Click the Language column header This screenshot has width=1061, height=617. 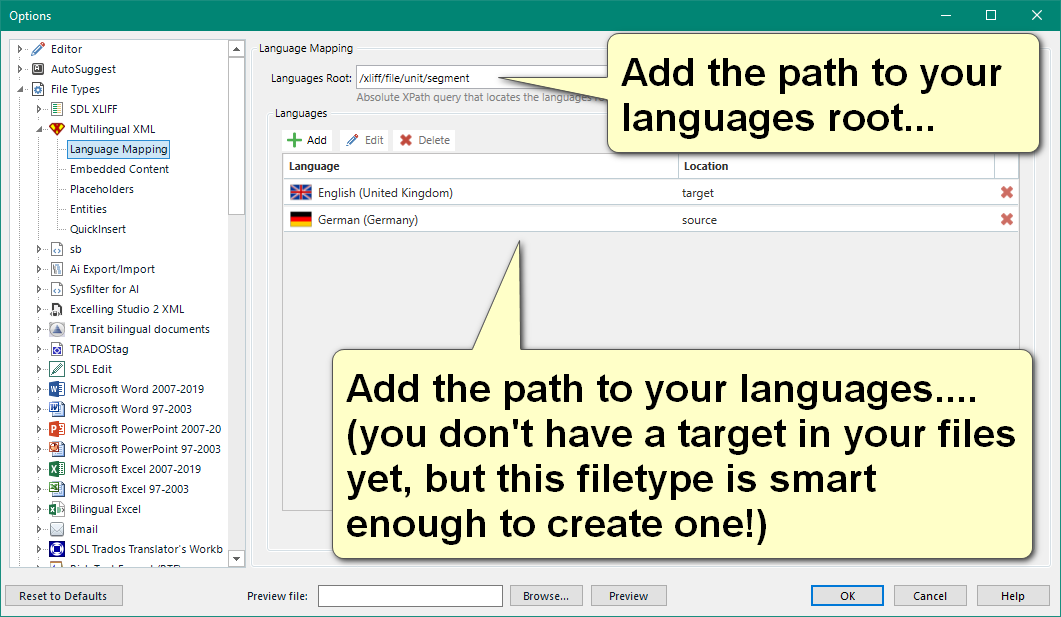tap(480, 166)
